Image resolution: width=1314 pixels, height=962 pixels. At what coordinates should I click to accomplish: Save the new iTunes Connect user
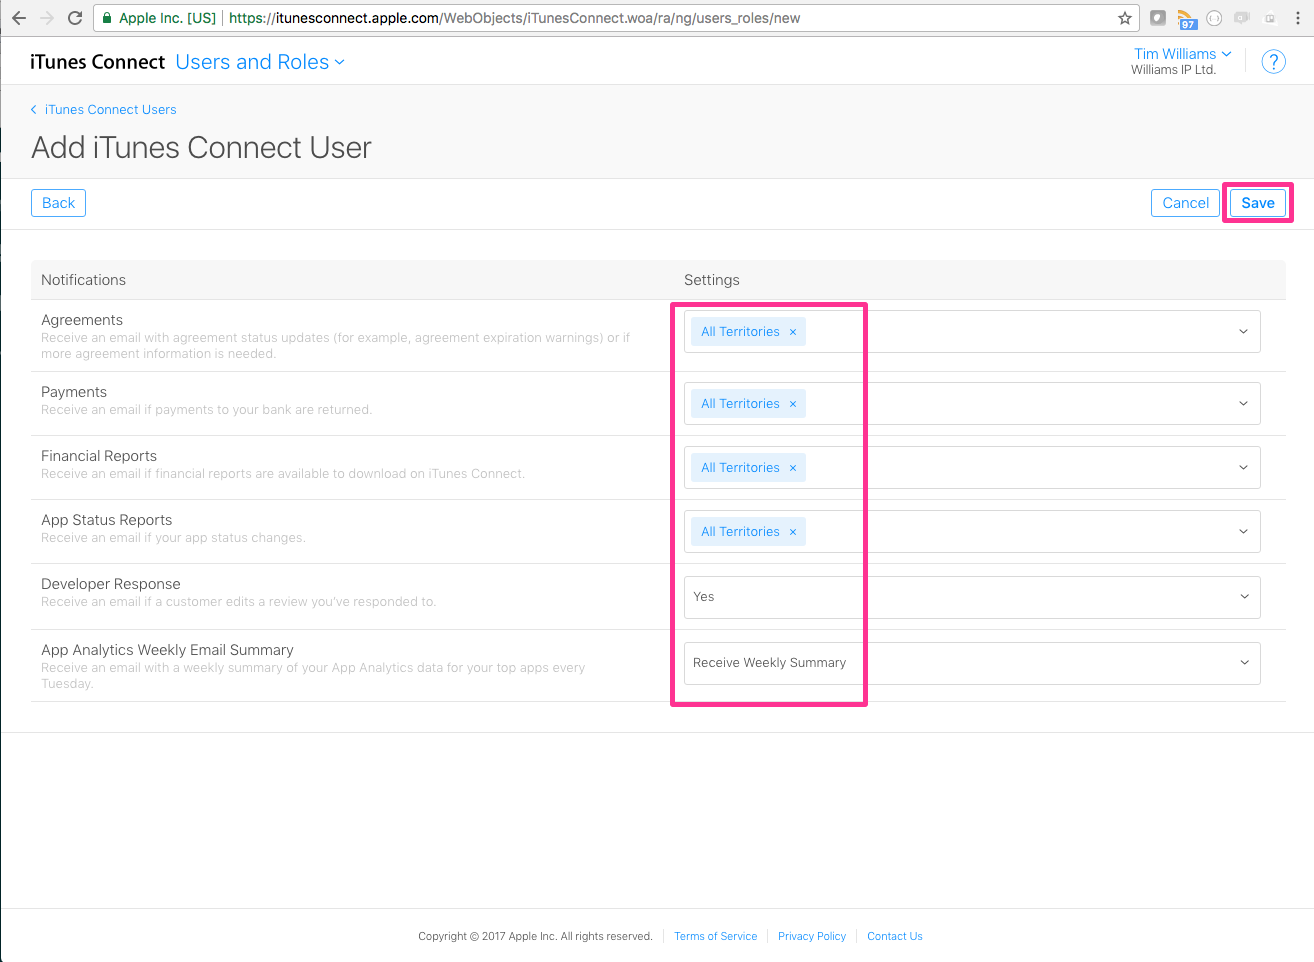click(x=1257, y=203)
